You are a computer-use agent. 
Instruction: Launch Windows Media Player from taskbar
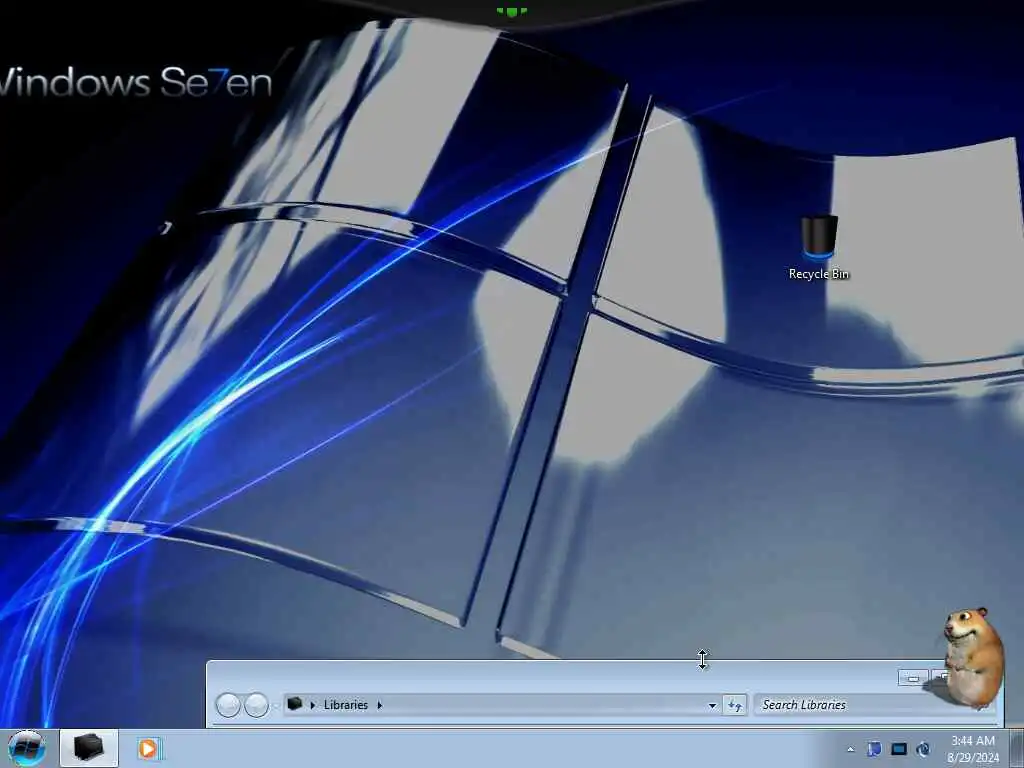pos(148,748)
